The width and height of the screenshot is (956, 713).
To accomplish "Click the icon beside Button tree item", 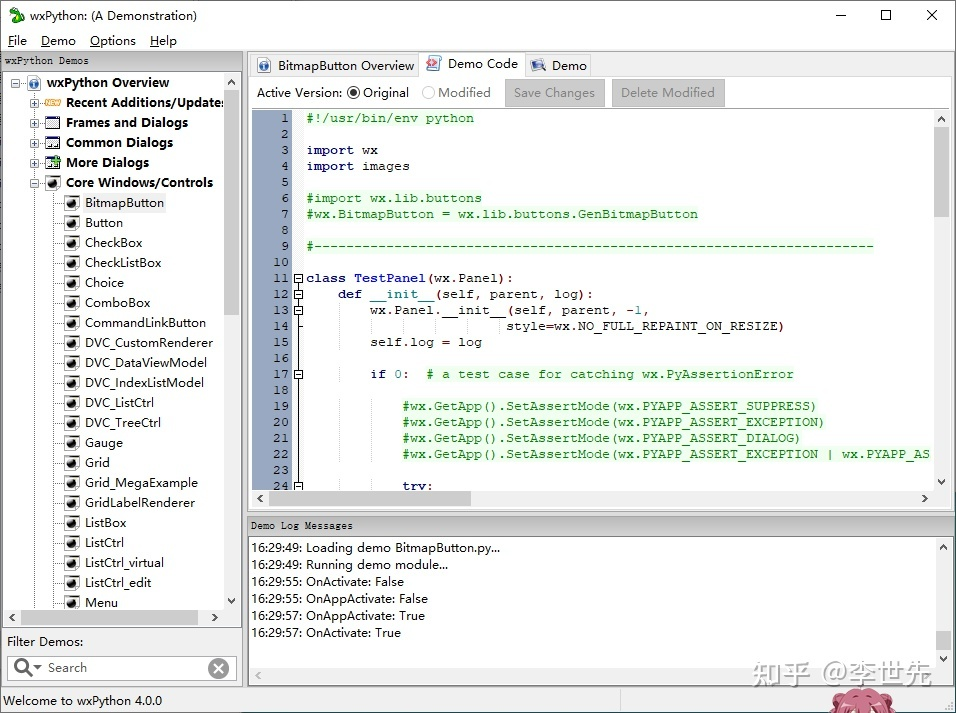I will 72,223.
